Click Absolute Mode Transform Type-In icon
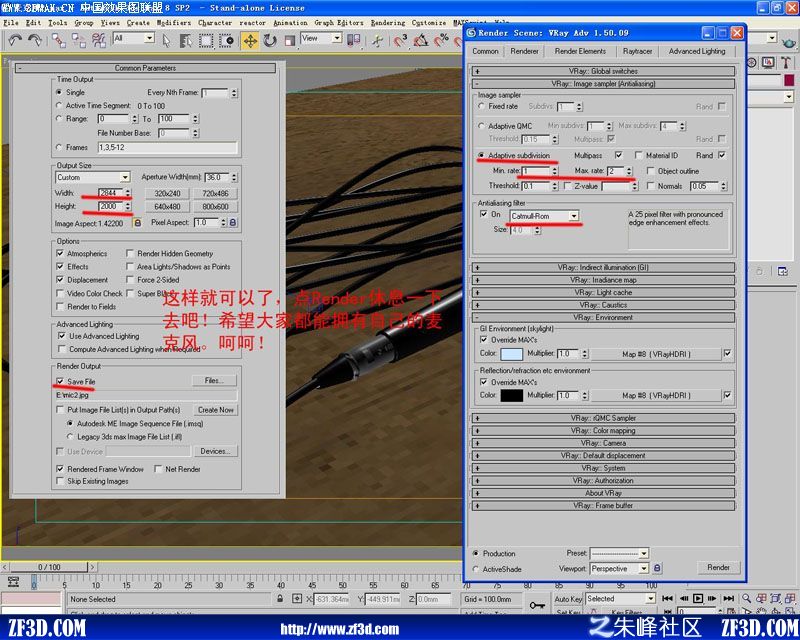Screen dimensions: 800x640 (296, 599)
